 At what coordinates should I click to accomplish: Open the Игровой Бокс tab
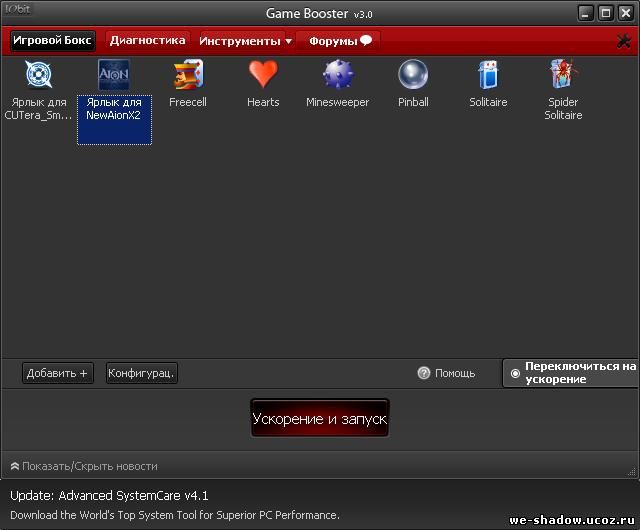tap(53, 40)
